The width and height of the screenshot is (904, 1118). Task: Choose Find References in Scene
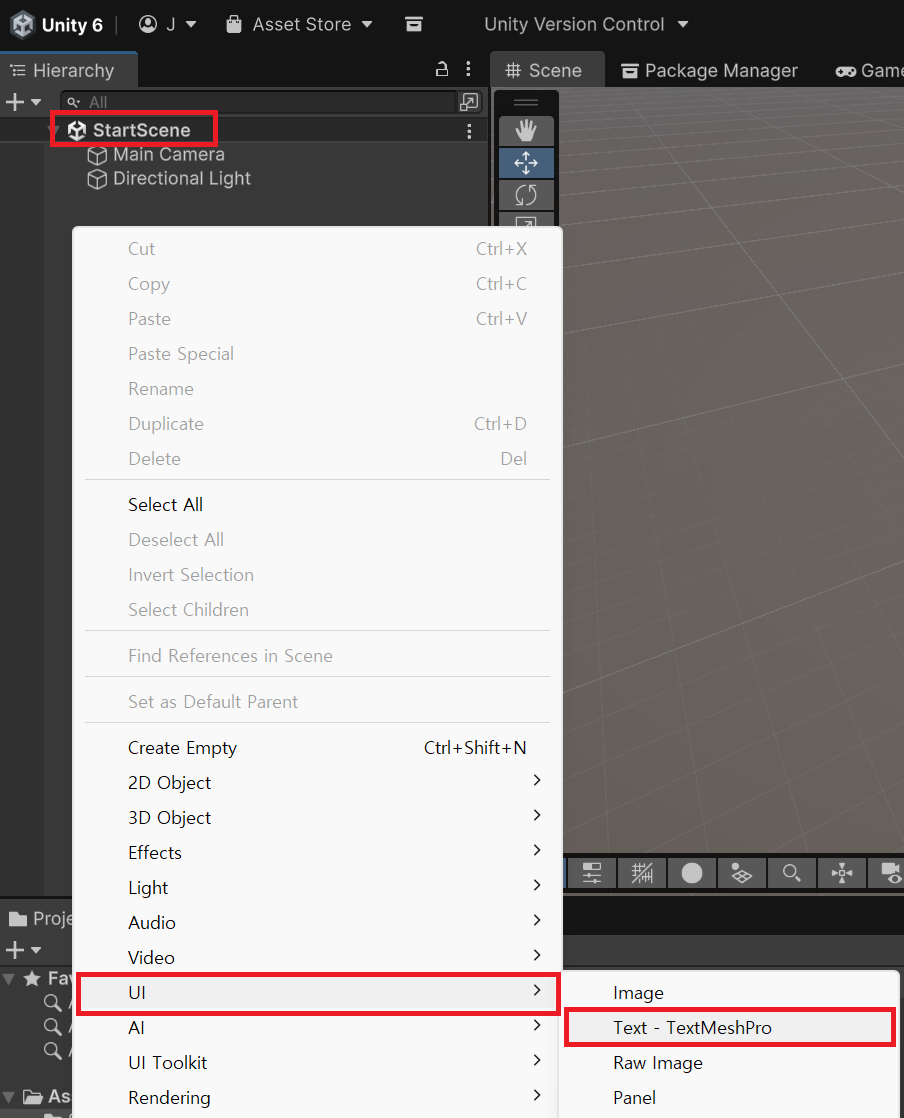click(317, 656)
